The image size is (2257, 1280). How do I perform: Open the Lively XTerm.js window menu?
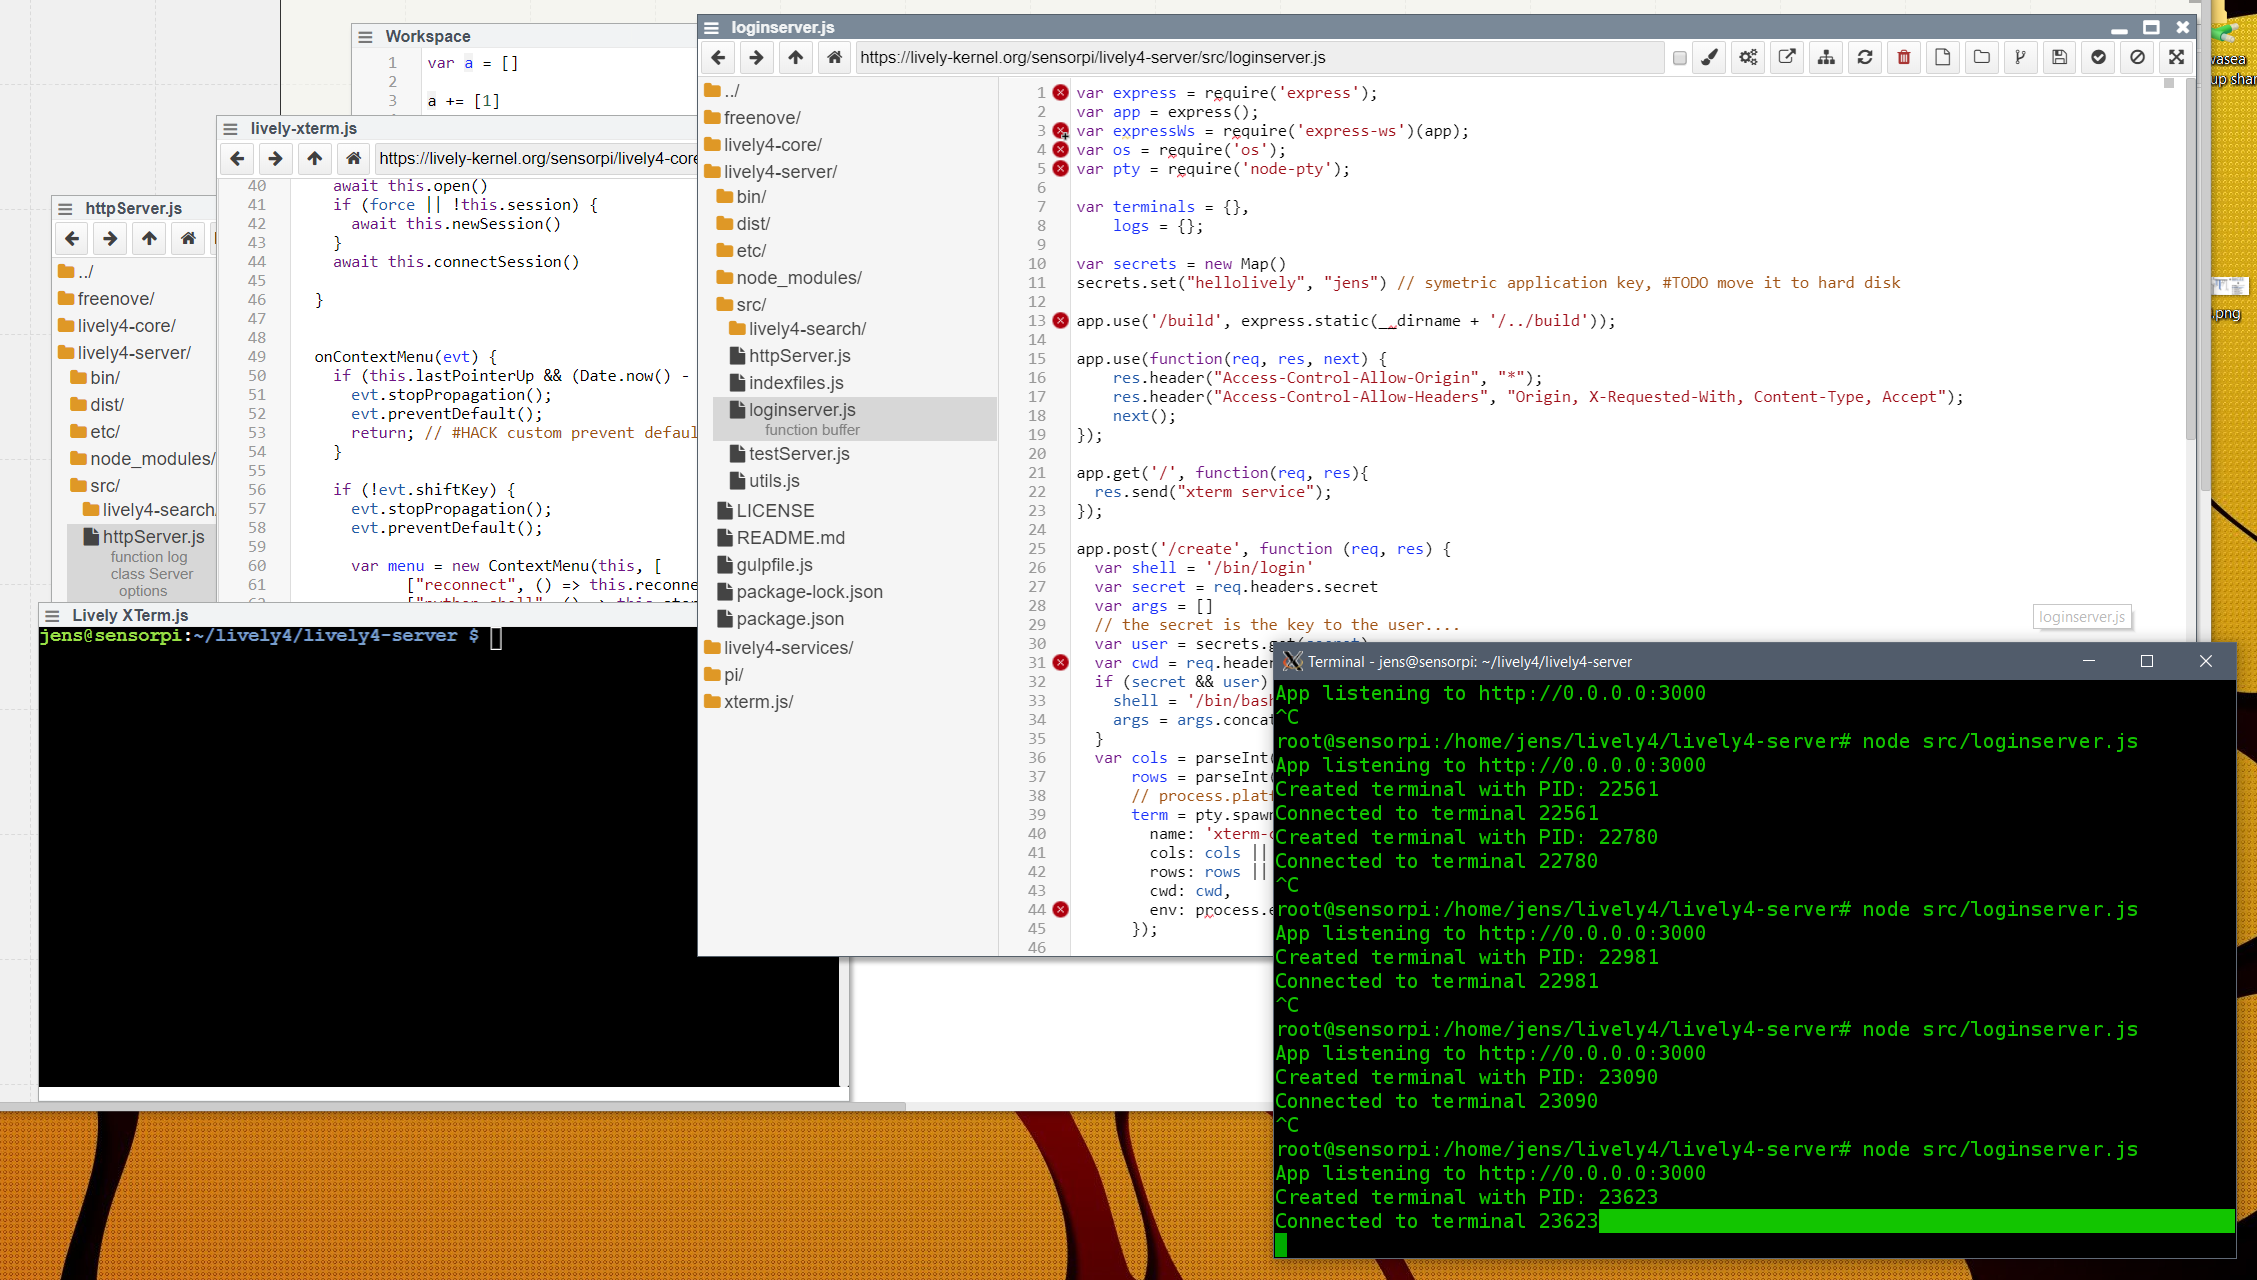click(53, 616)
